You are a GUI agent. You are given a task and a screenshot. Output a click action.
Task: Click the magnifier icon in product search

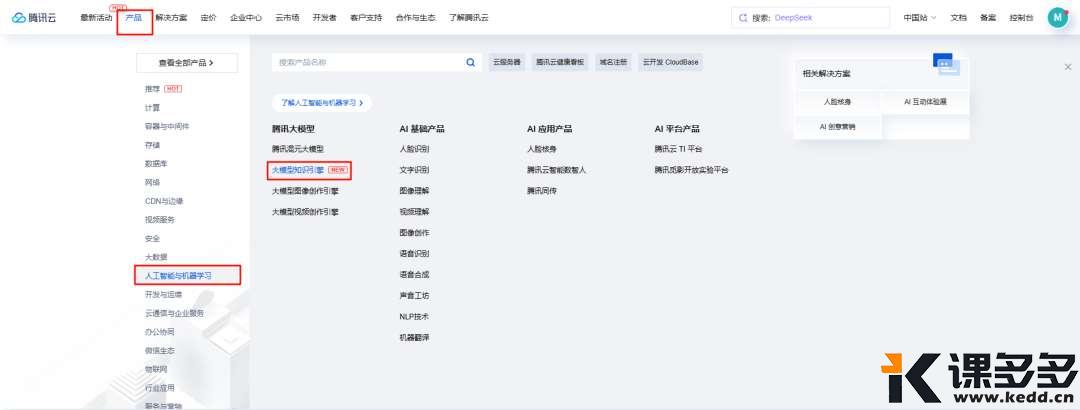(470, 62)
